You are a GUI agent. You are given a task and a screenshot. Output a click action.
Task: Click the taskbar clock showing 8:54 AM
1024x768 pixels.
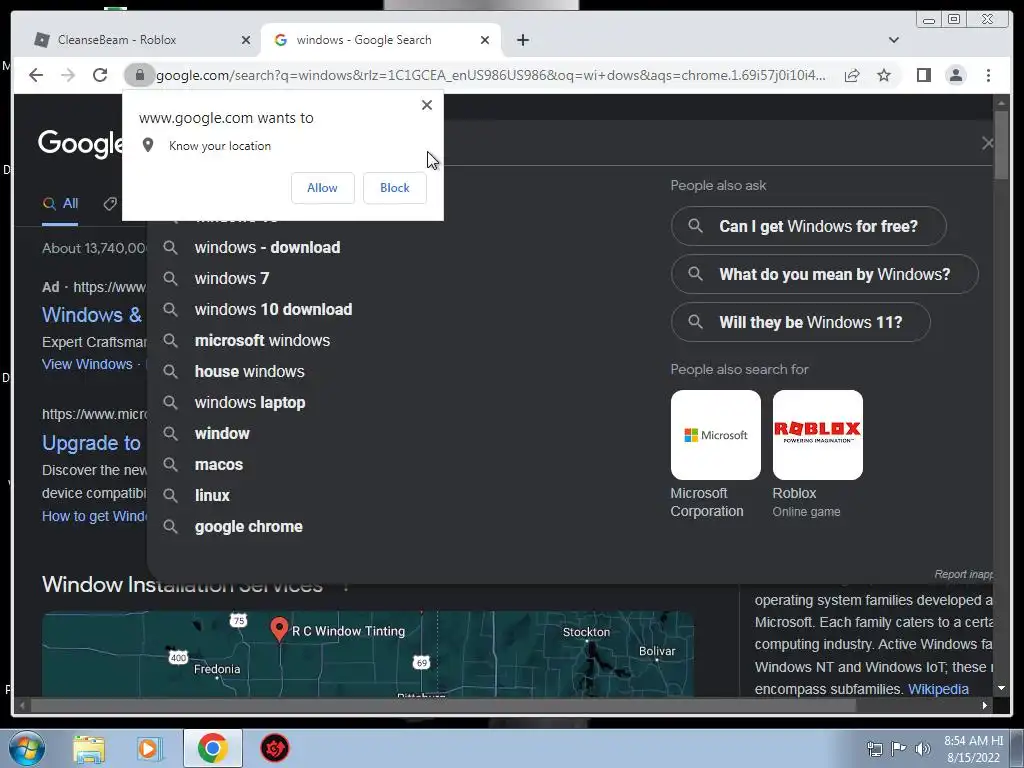(x=973, y=748)
